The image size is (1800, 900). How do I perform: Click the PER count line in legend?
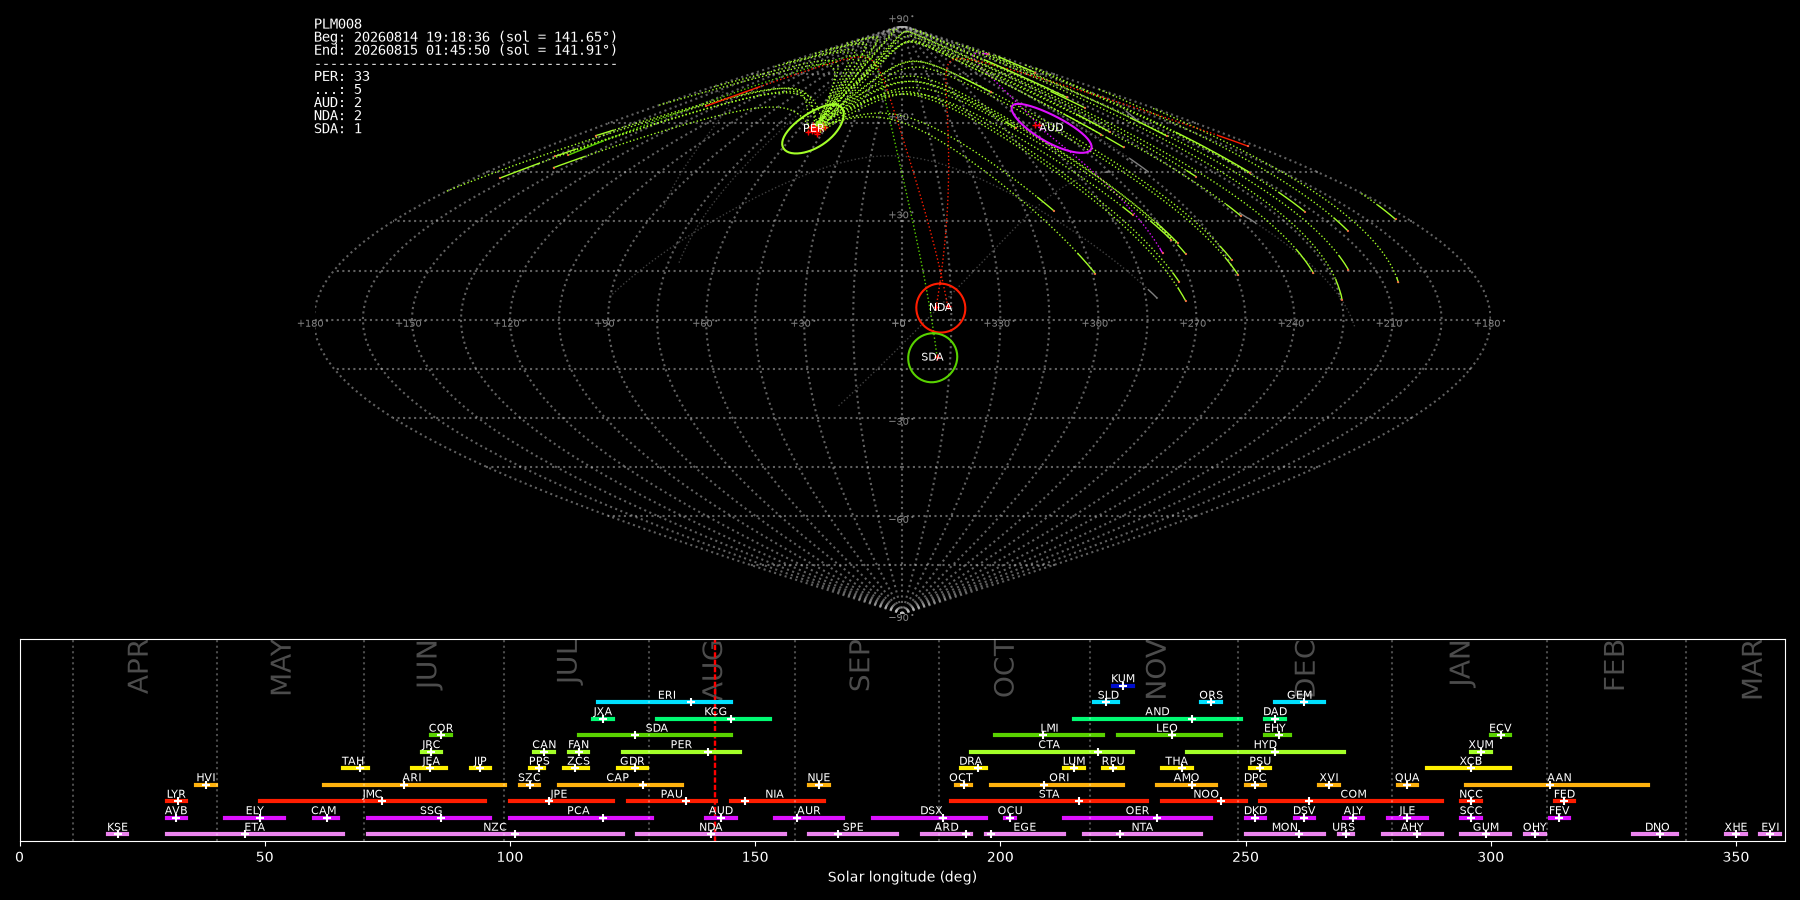(342, 76)
